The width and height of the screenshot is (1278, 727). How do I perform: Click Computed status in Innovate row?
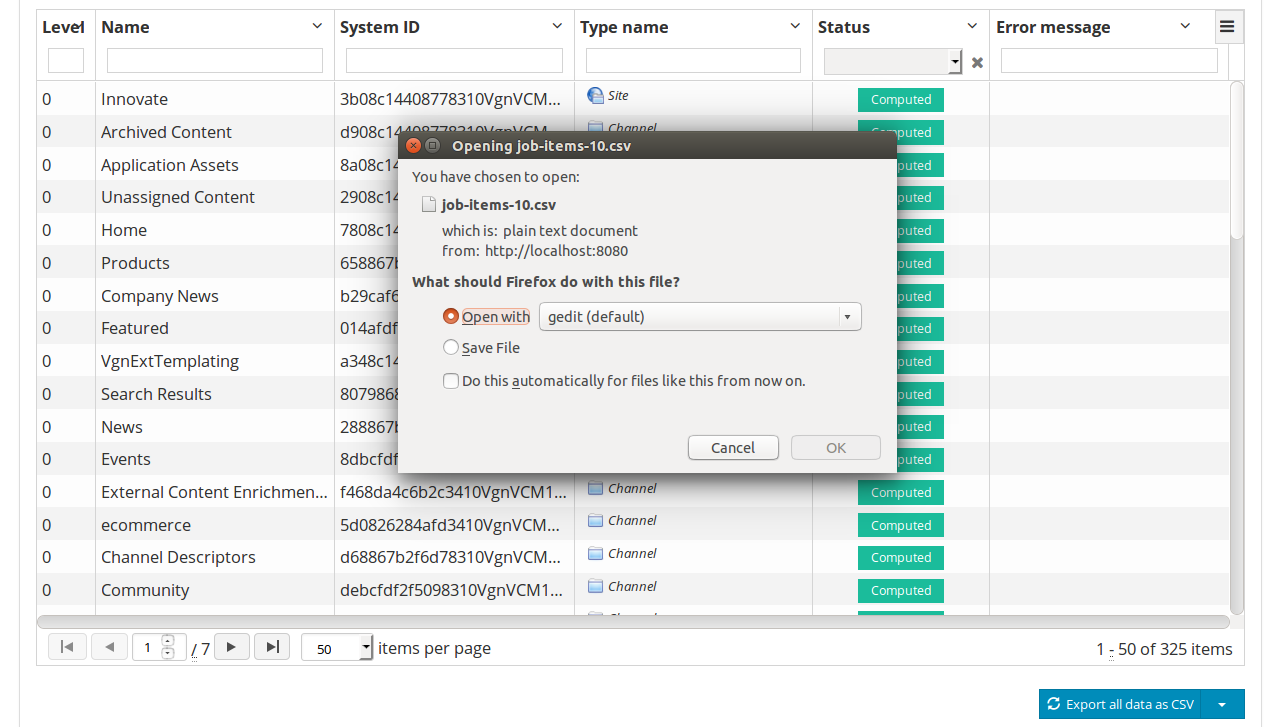click(x=901, y=100)
